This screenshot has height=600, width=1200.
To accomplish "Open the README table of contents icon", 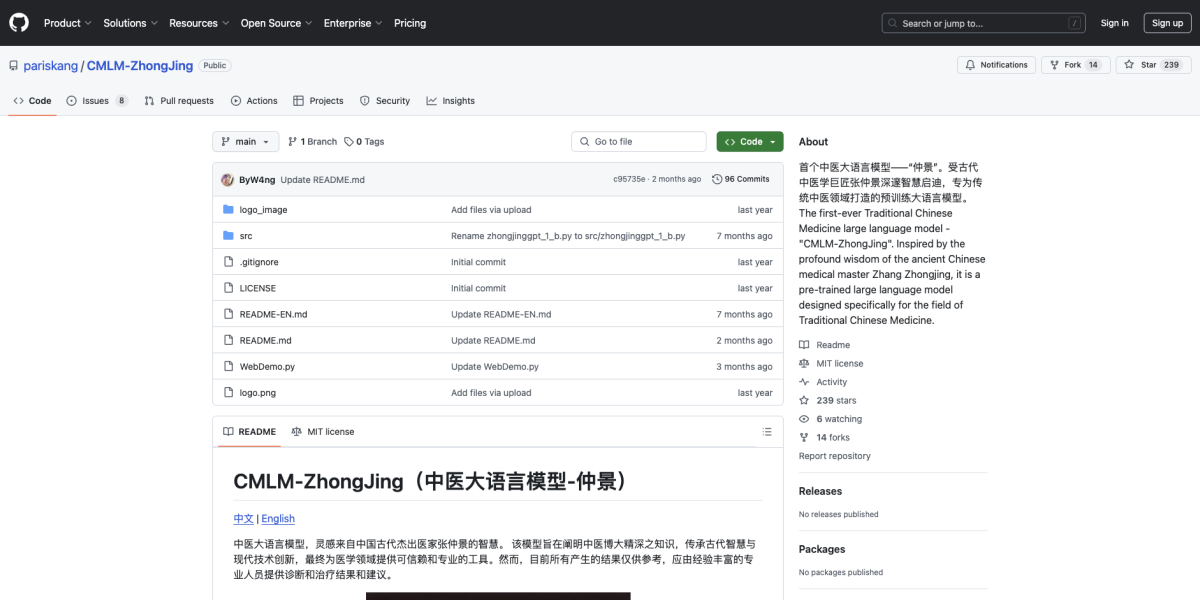I will [766, 431].
